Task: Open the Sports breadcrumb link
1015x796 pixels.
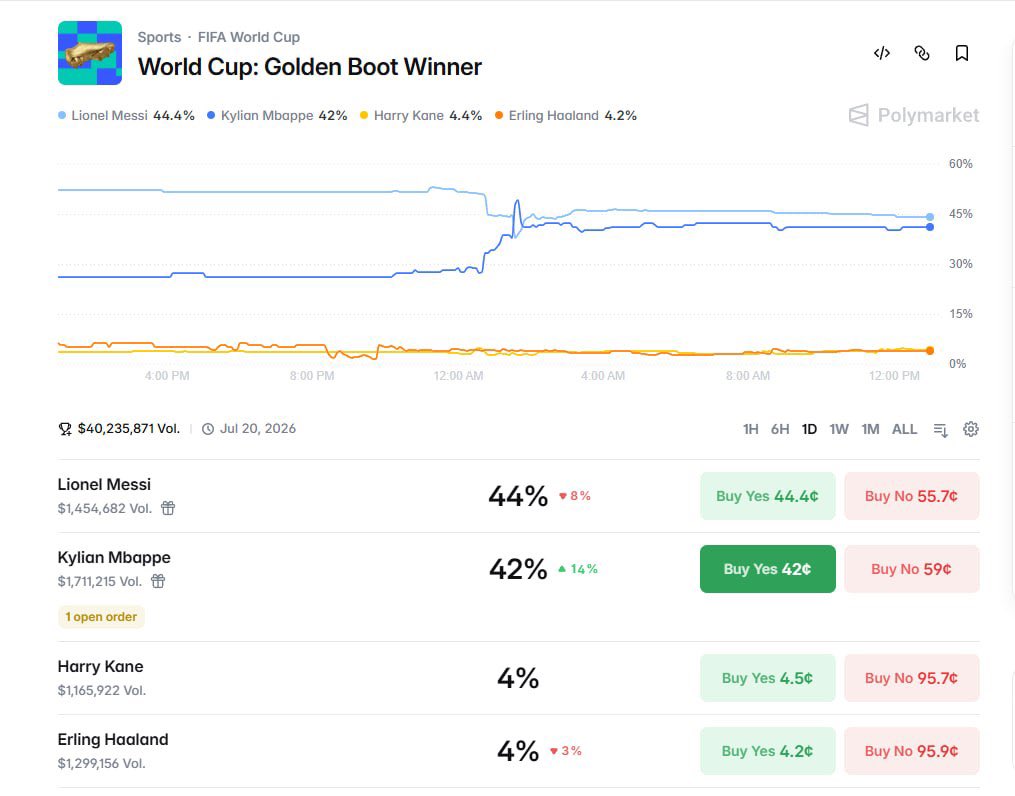Action: pos(159,38)
